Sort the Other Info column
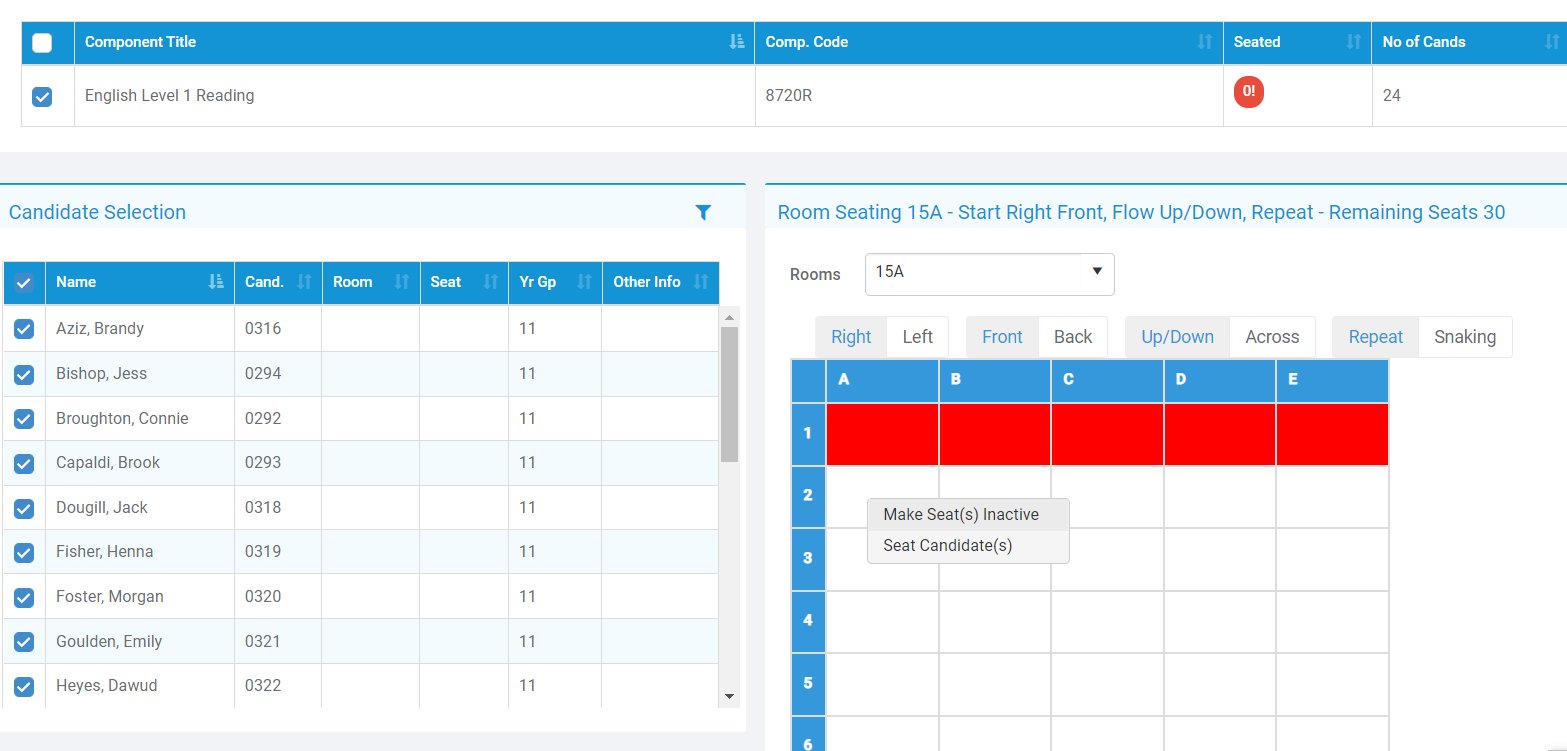Screen dimensions: 1567x751 (x=701, y=282)
